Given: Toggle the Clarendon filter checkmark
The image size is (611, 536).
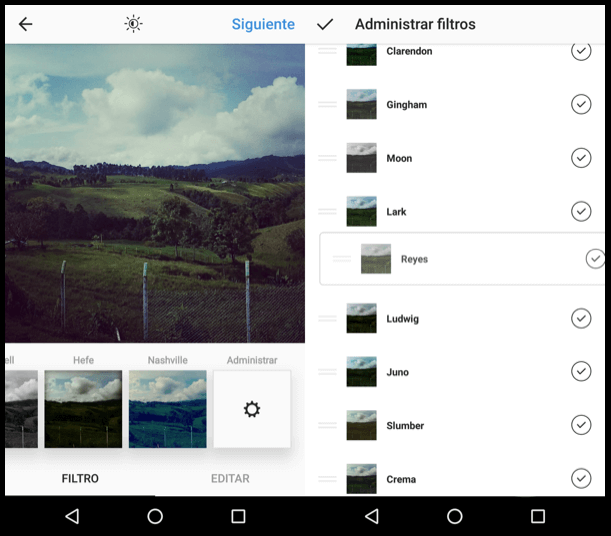Looking at the screenshot, I should pos(581,51).
